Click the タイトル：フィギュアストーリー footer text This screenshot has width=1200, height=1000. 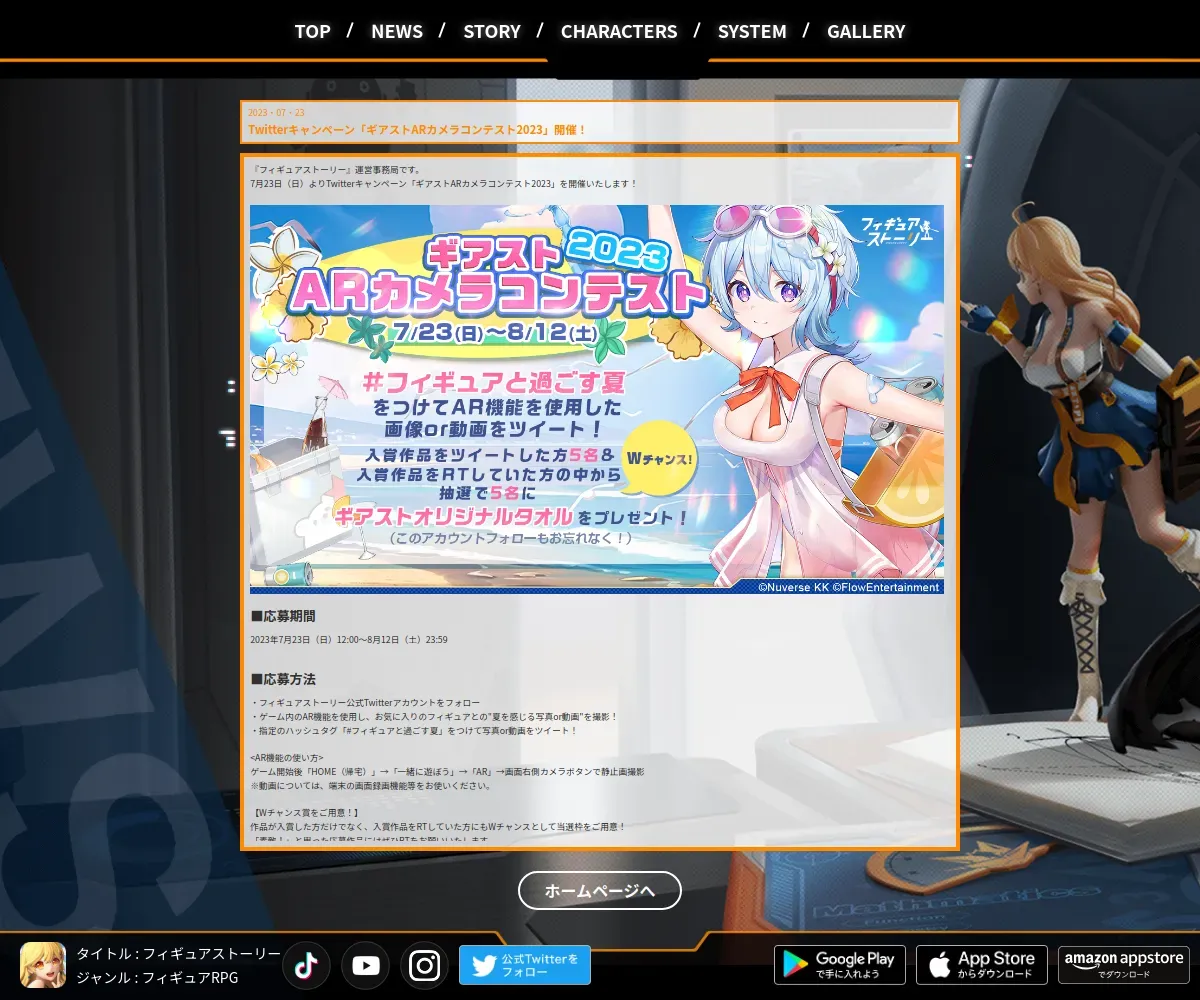(x=179, y=953)
